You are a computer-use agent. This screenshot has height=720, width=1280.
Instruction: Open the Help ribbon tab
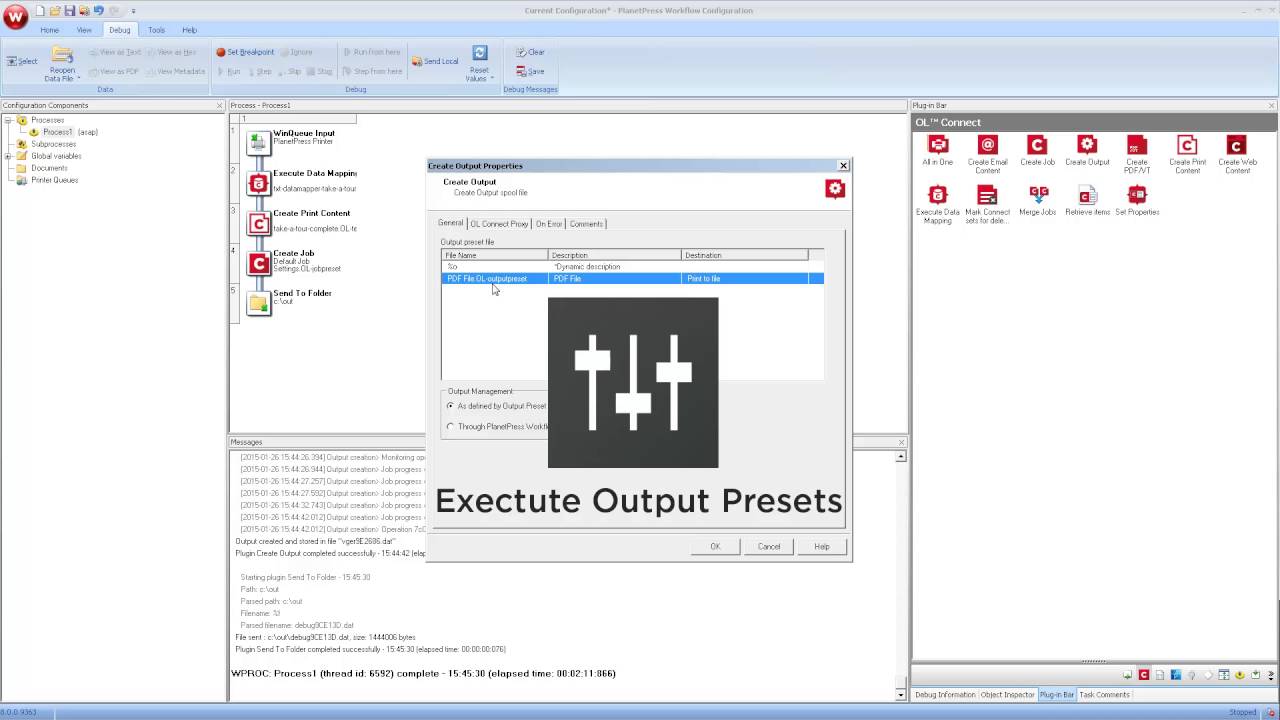[x=189, y=30]
